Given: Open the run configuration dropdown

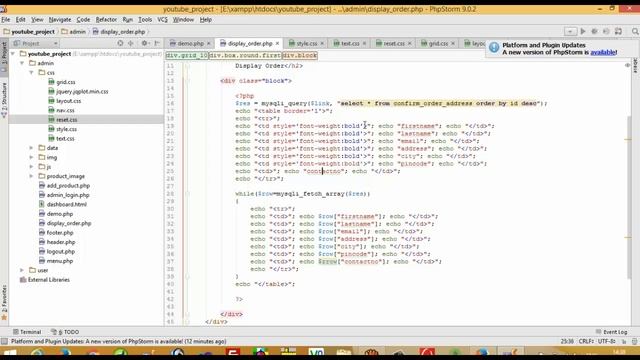Looking at the screenshot, I should click(x=570, y=31).
